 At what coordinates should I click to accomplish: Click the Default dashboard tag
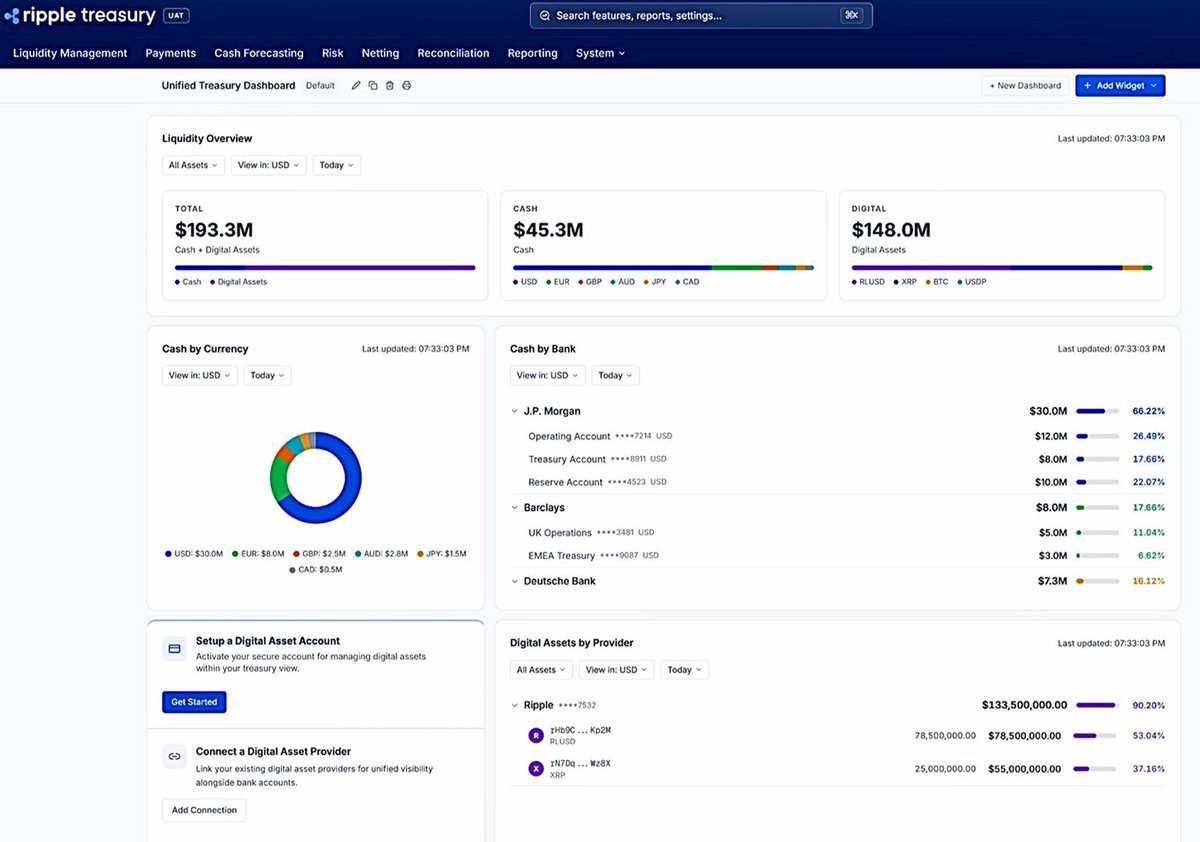pos(320,86)
